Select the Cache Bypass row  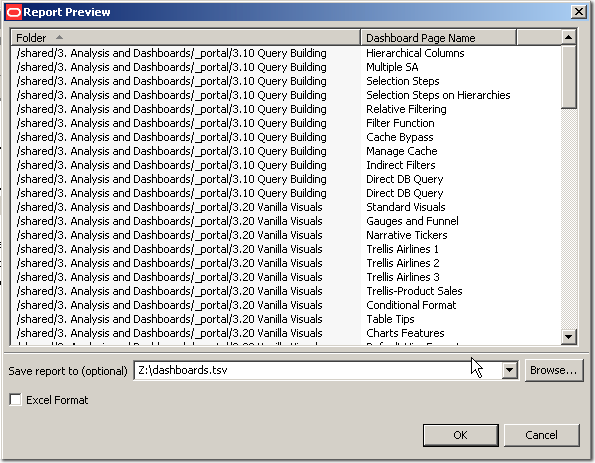286,137
